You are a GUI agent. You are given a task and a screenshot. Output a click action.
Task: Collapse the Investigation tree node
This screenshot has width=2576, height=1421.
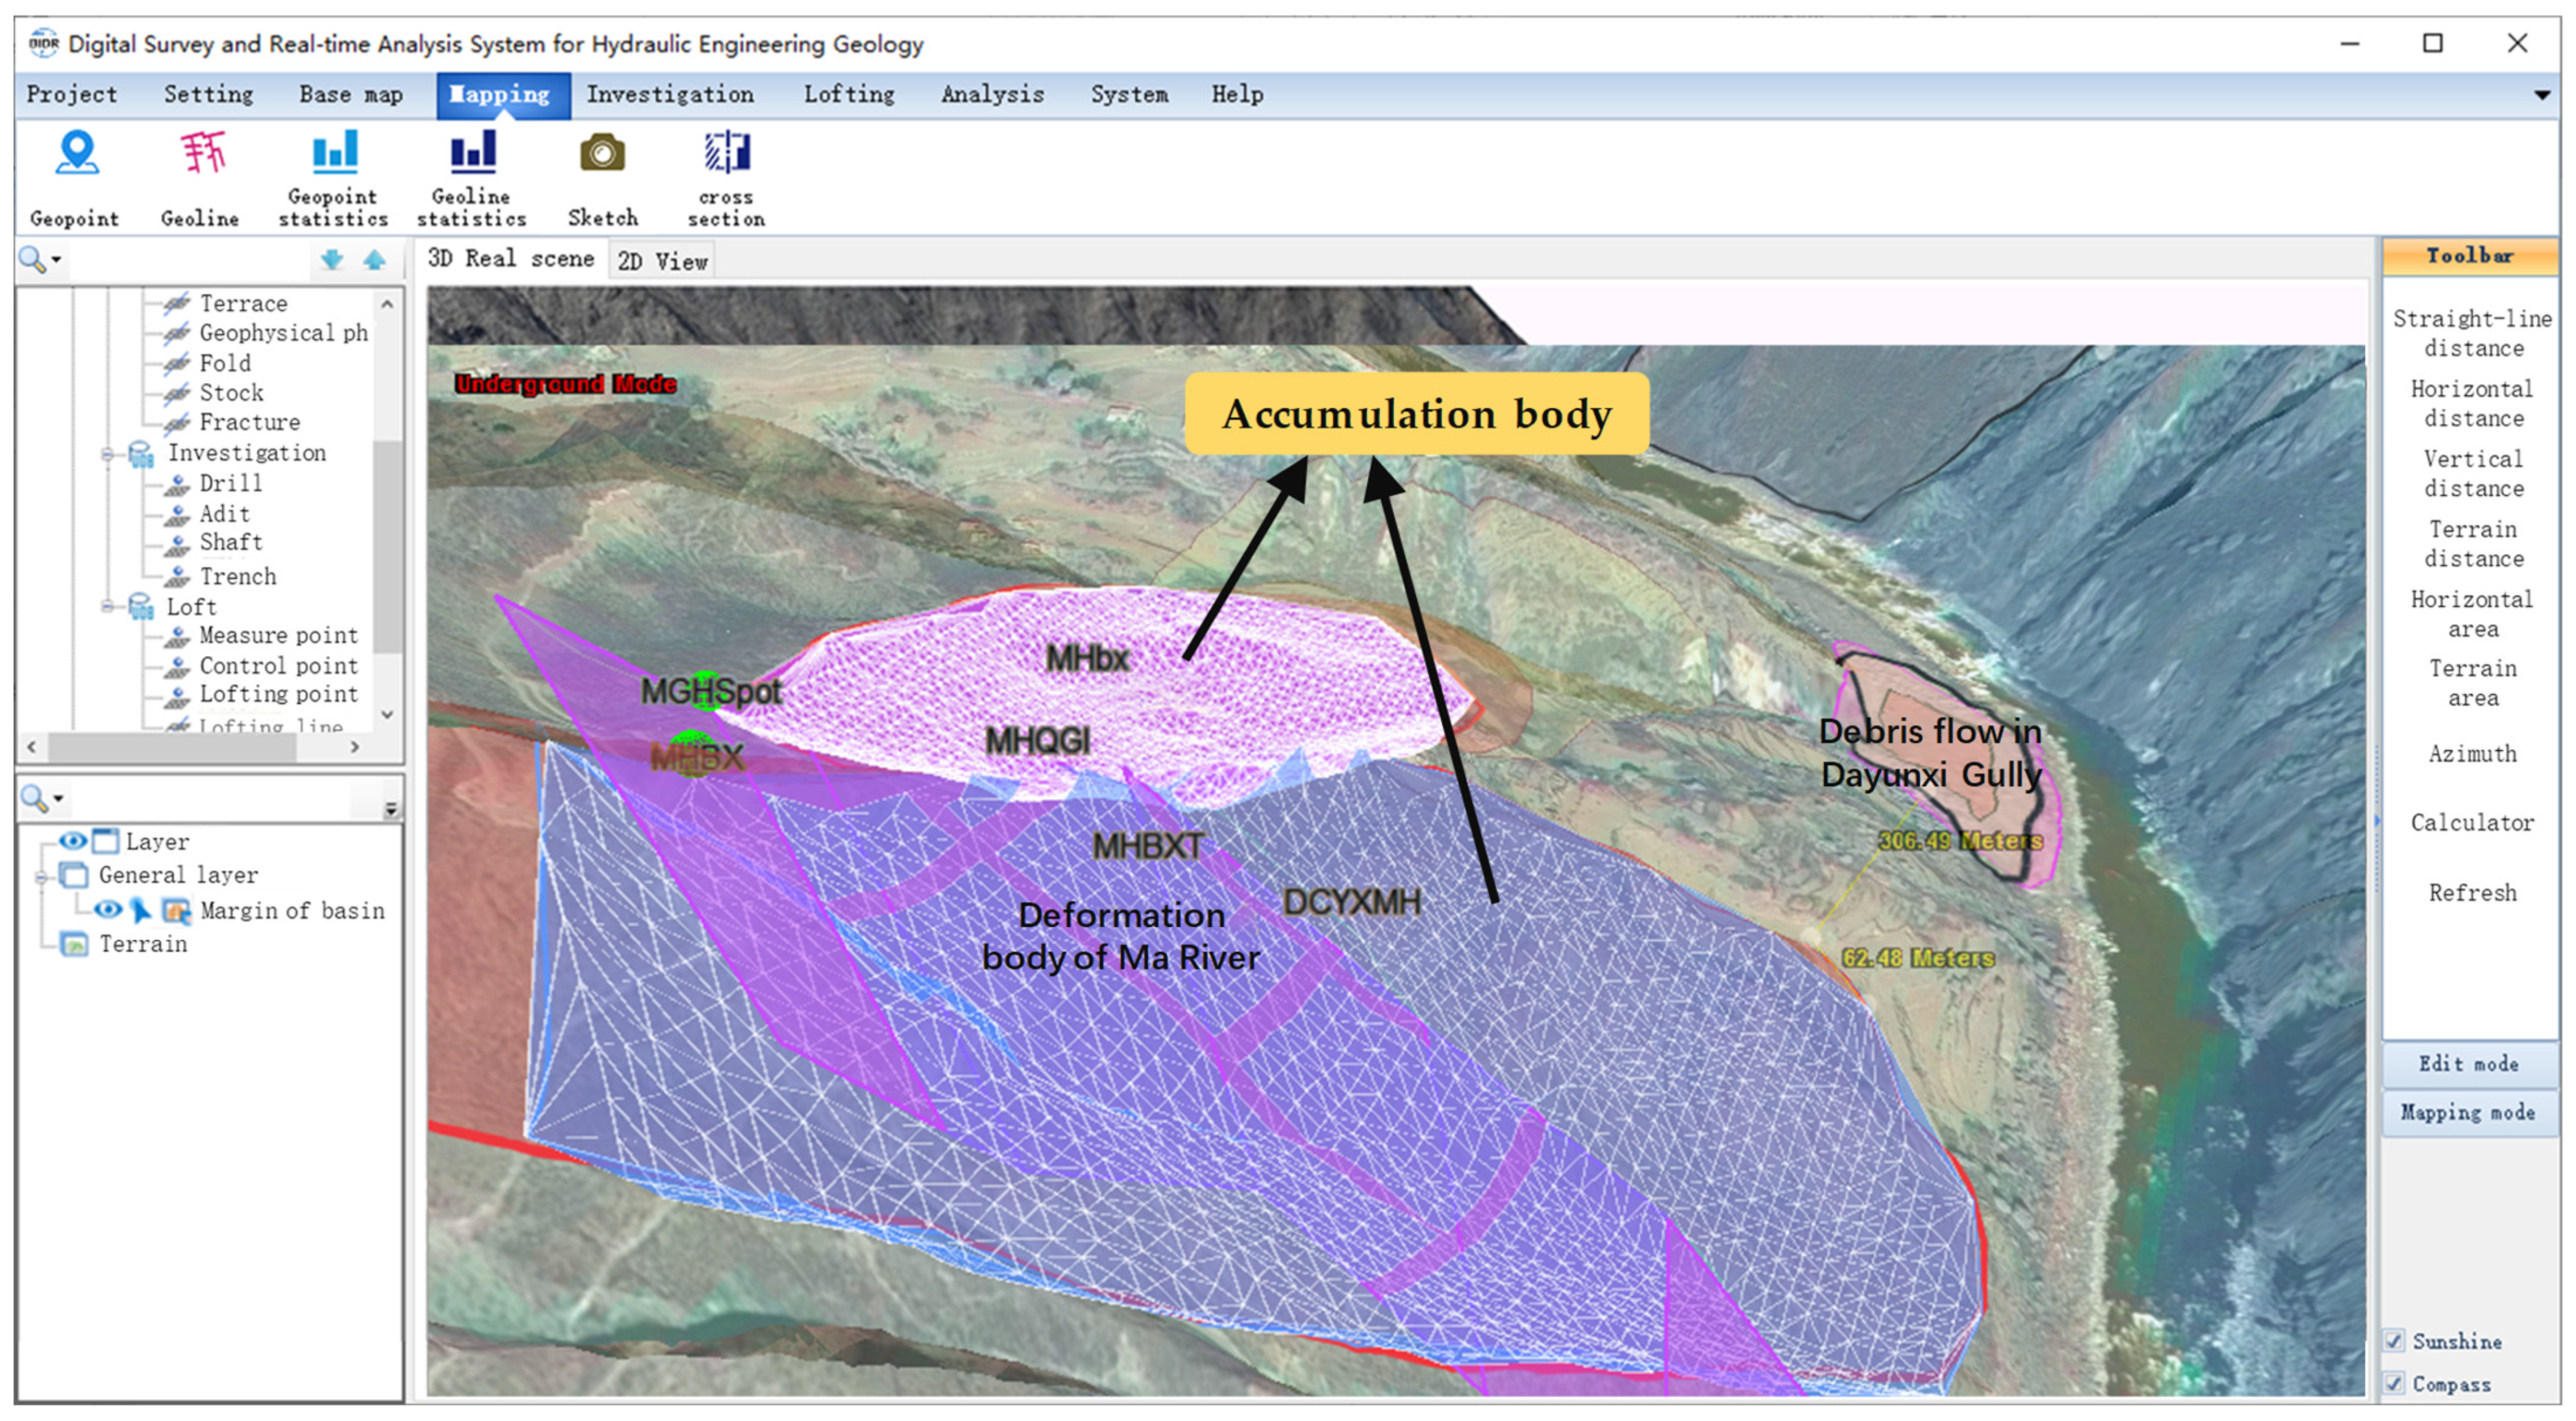pyautogui.click(x=108, y=455)
